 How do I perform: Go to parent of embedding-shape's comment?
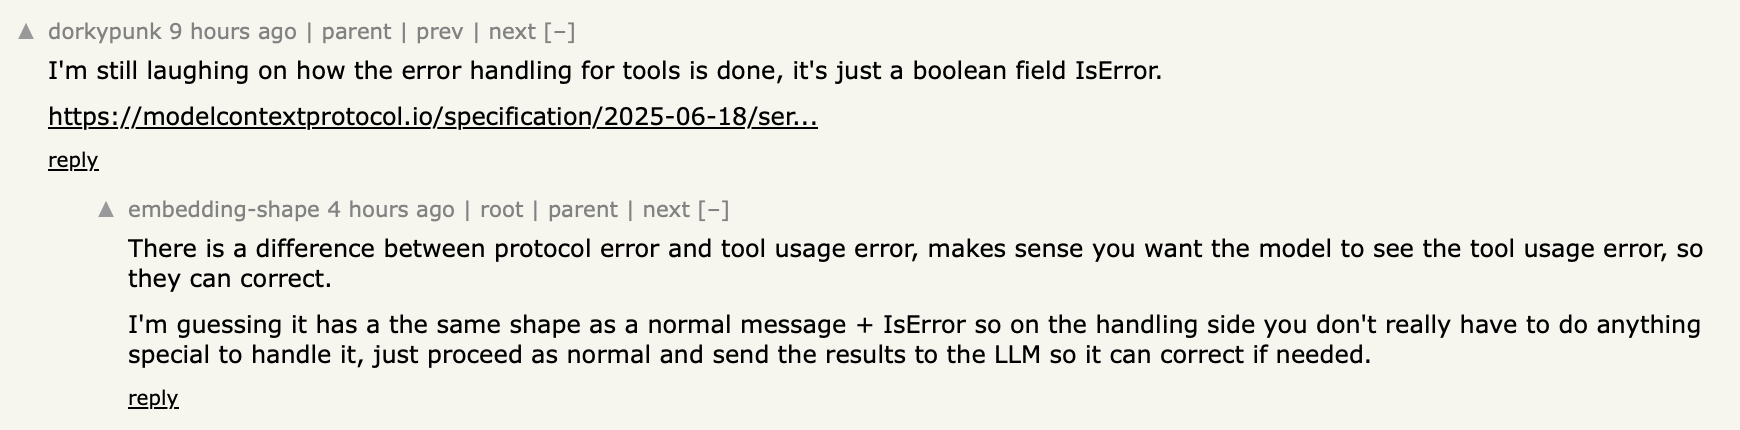(x=582, y=210)
